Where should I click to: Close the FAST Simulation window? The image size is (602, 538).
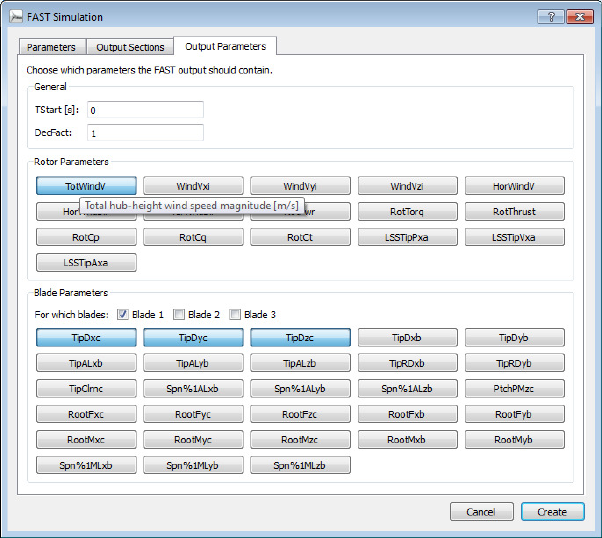(x=580, y=17)
